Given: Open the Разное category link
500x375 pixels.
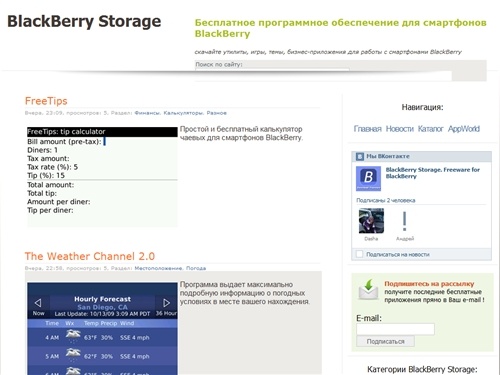Looking at the screenshot, I should point(216,113).
